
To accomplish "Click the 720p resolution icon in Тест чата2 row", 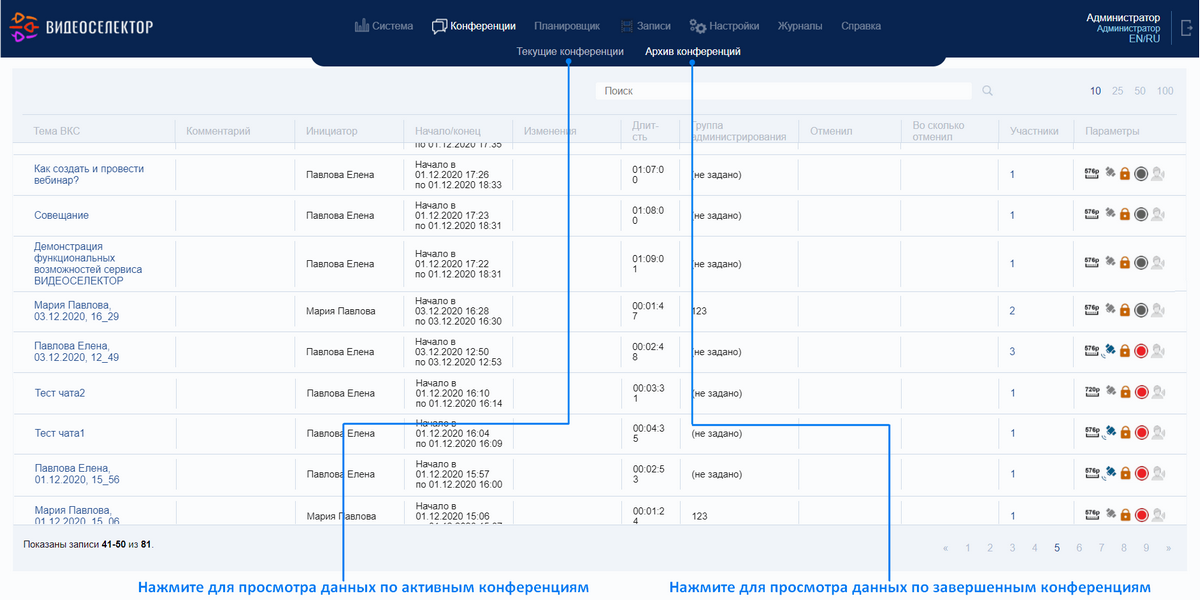I will pyautogui.click(x=1092, y=390).
